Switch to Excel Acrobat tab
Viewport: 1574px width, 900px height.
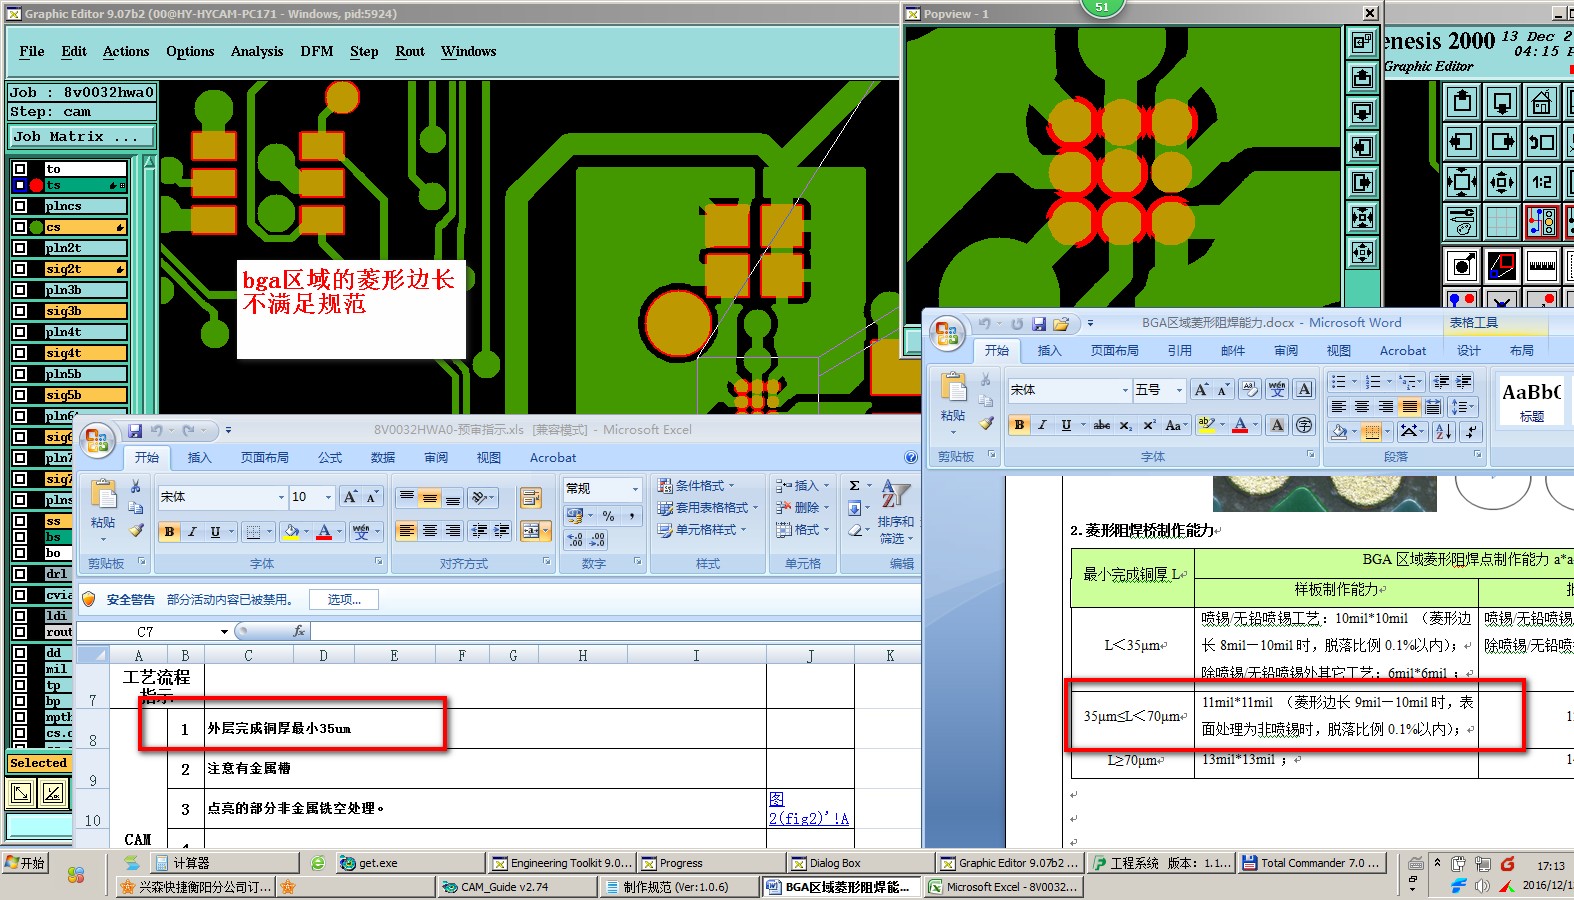(553, 457)
